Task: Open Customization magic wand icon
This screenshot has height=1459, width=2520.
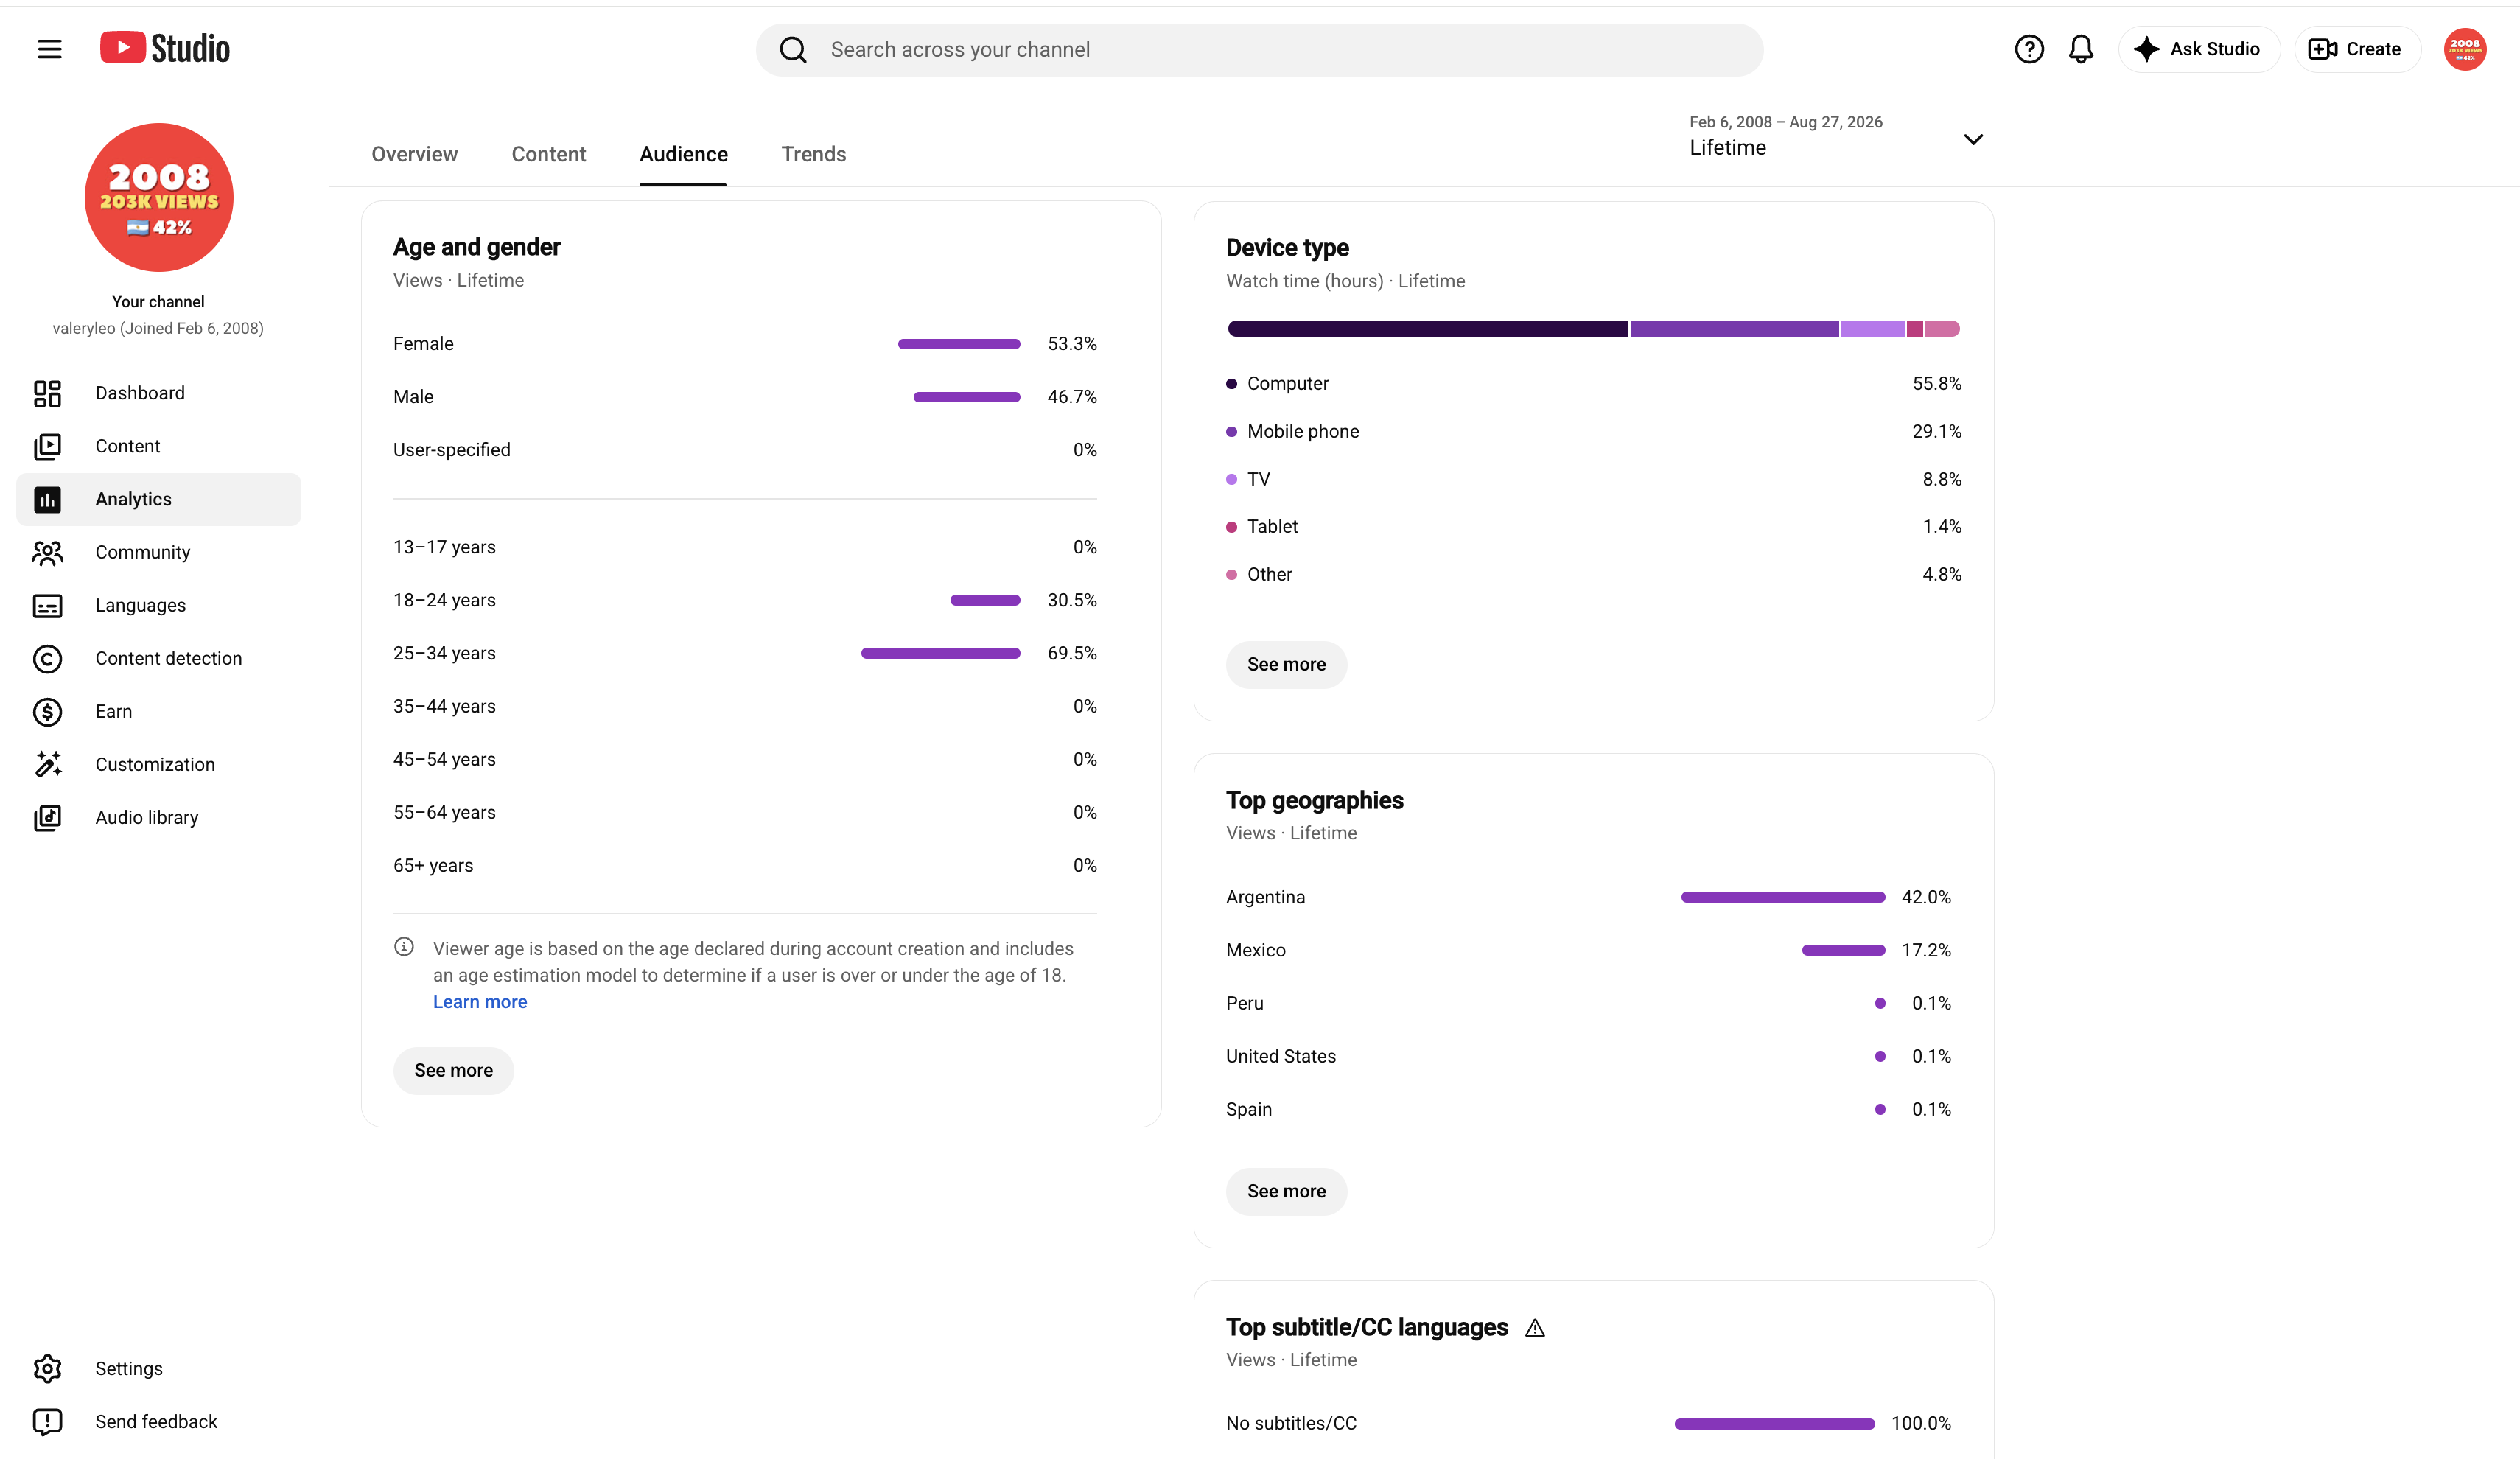Action: tap(47, 764)
